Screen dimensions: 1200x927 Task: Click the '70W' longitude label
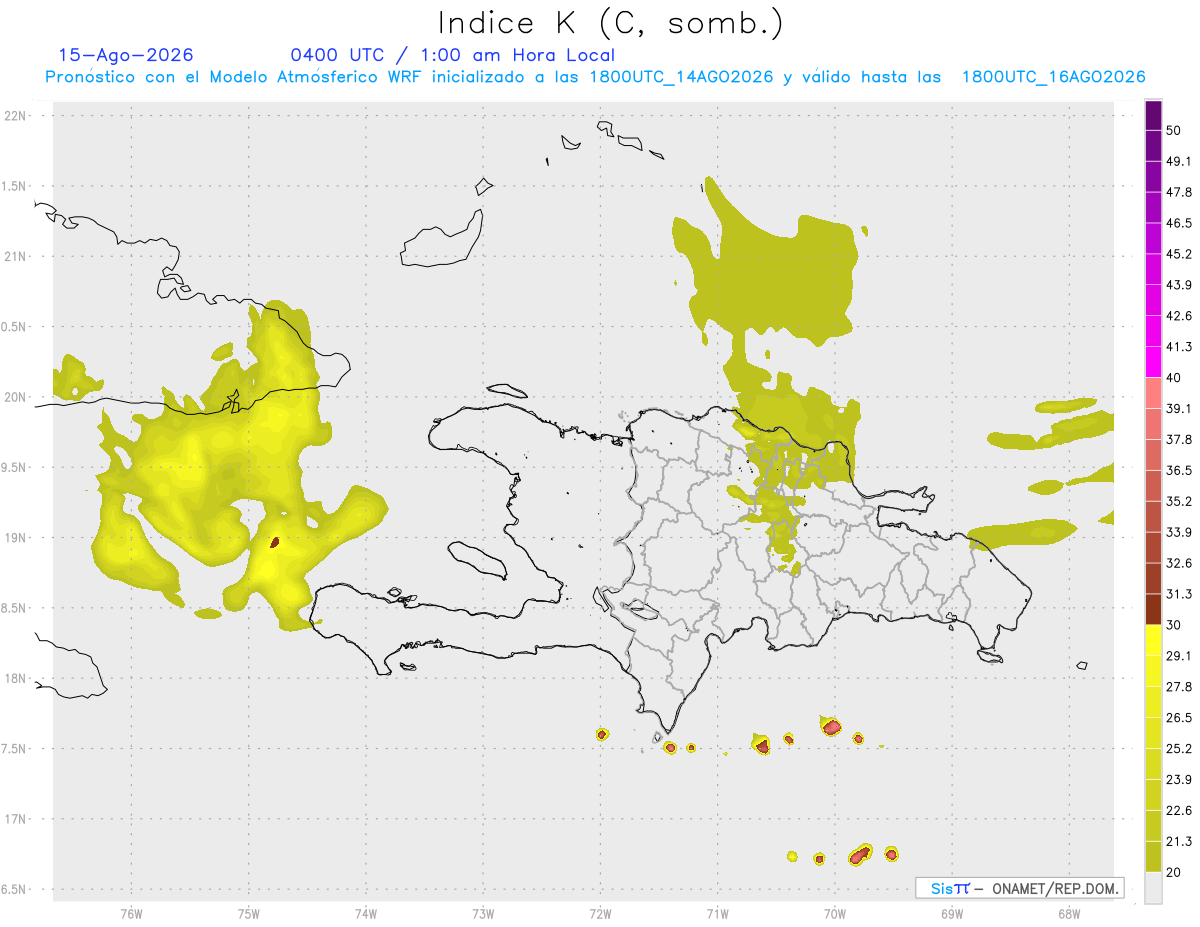tap(835, 914)
